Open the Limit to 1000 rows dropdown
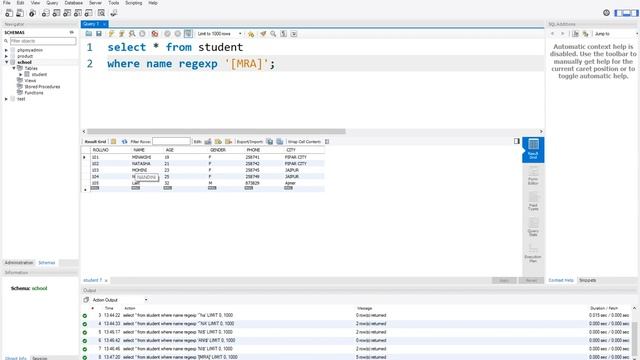Screen dimensions: 640x360 (220, 34)
